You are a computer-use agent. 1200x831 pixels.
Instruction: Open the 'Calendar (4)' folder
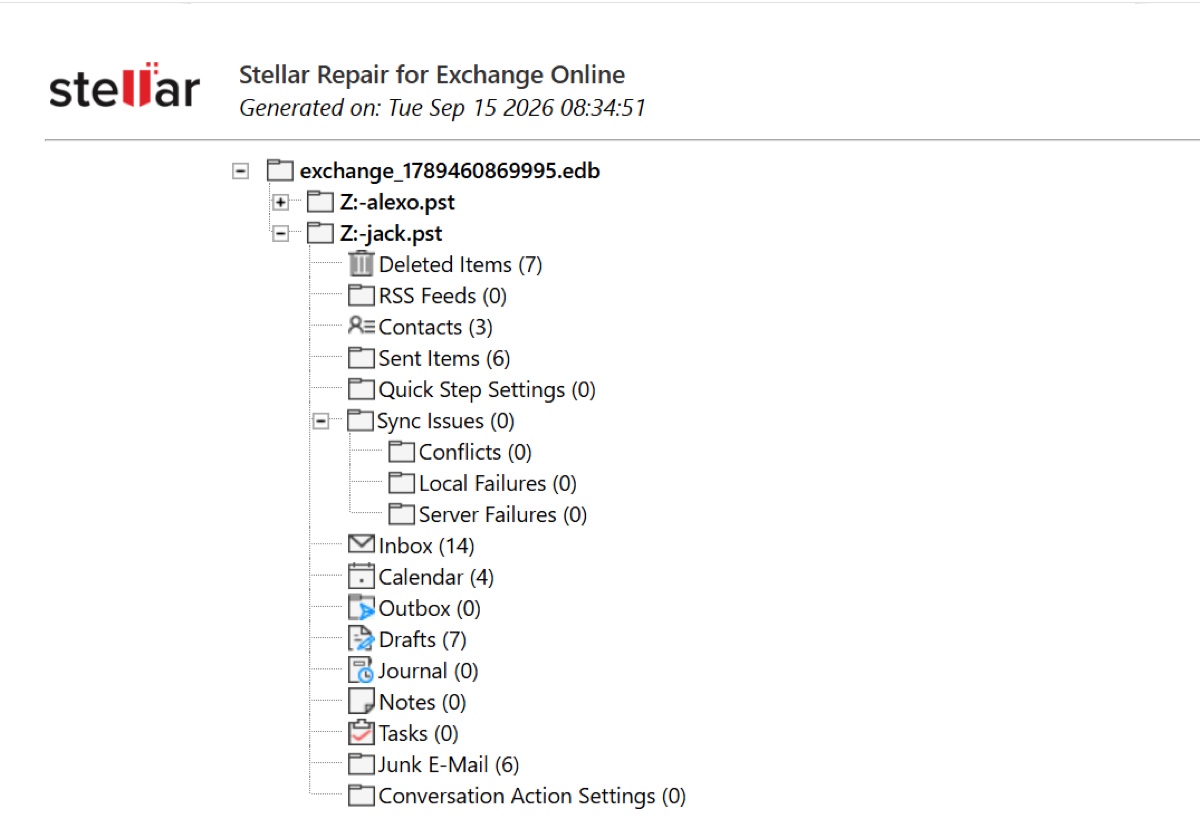coord(436,577)
